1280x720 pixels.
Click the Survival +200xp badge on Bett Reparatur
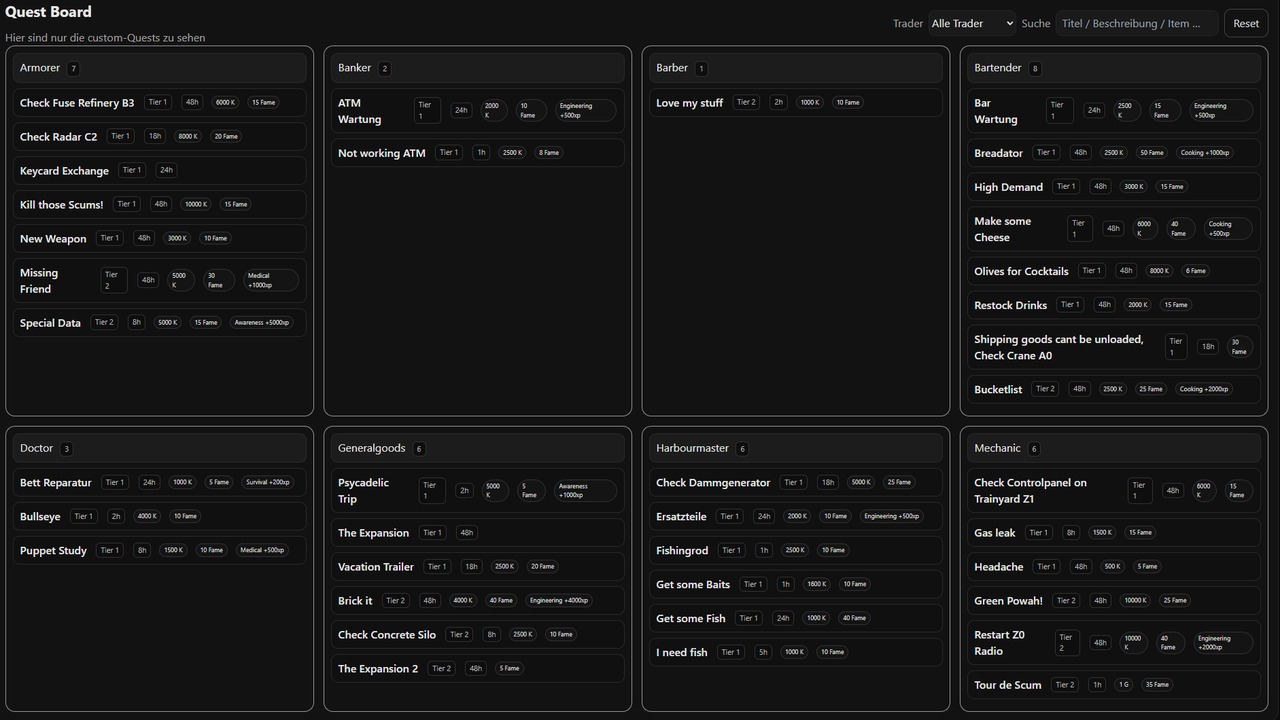tap(268, 483)
